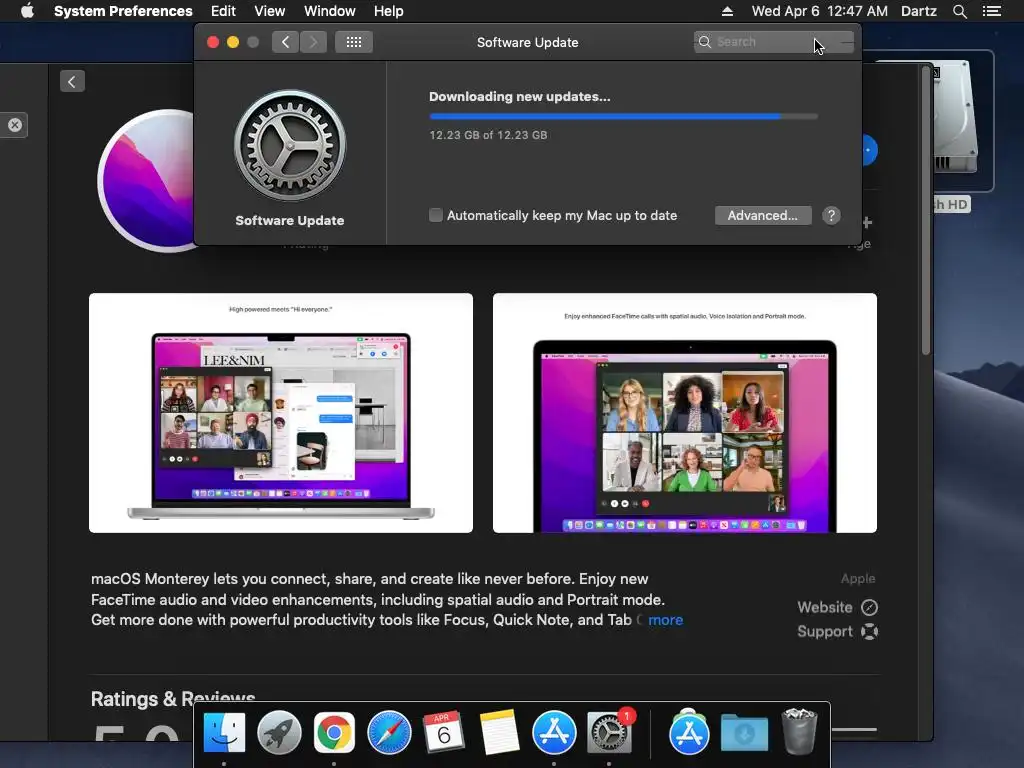Click the update download progress bar
Viewport: 1024px width, 768px height.
pos(623,116)
